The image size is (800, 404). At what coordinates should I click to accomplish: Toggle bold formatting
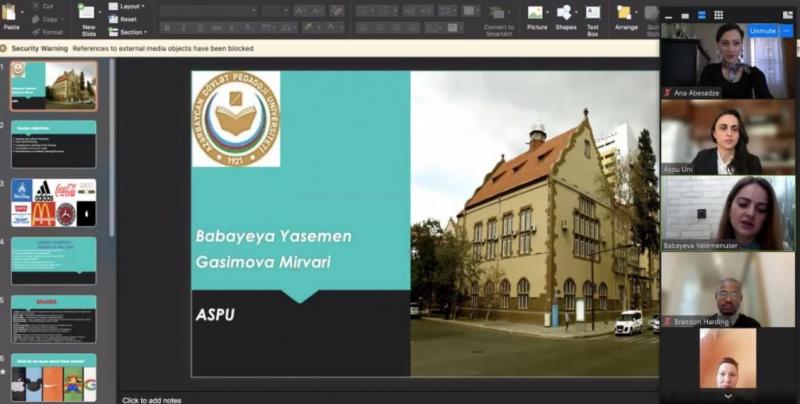pyautogui.click(x=167, y=28)
